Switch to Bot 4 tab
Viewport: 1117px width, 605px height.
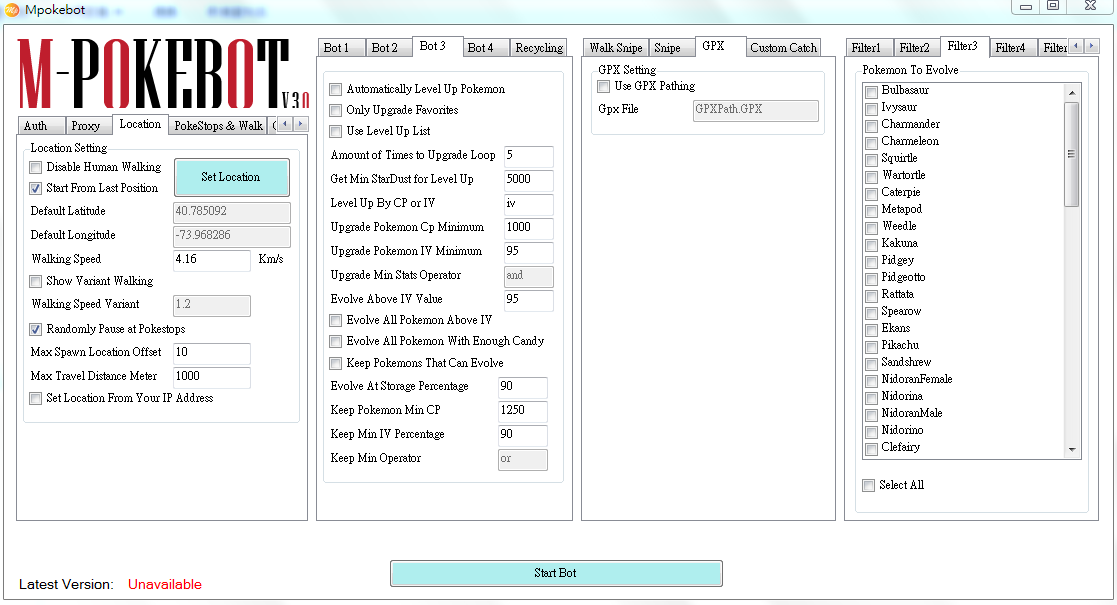pyautogui.click(x=487, y=48)
